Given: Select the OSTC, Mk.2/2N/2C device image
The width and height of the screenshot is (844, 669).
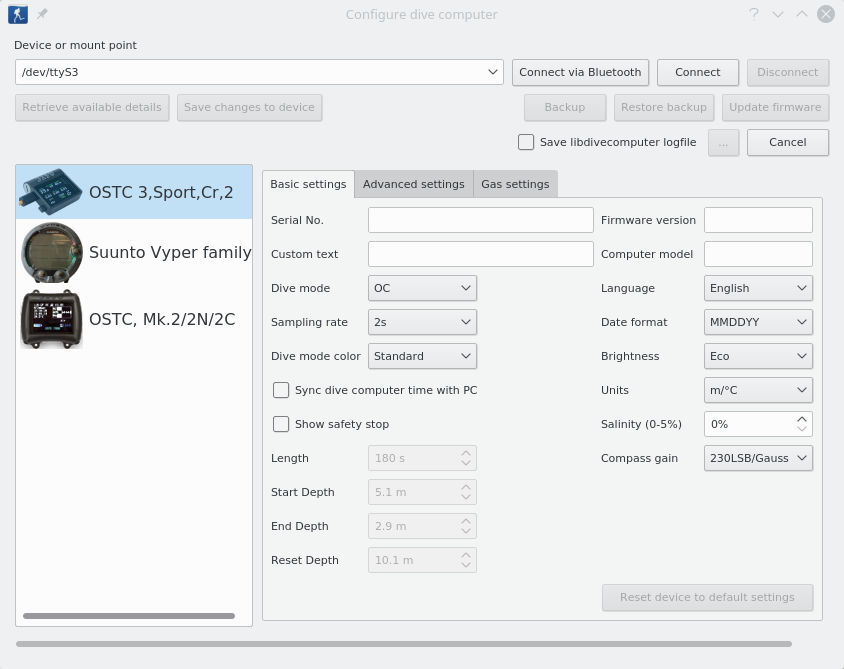Looking at the screenshot, I should (x=52, y=320).
